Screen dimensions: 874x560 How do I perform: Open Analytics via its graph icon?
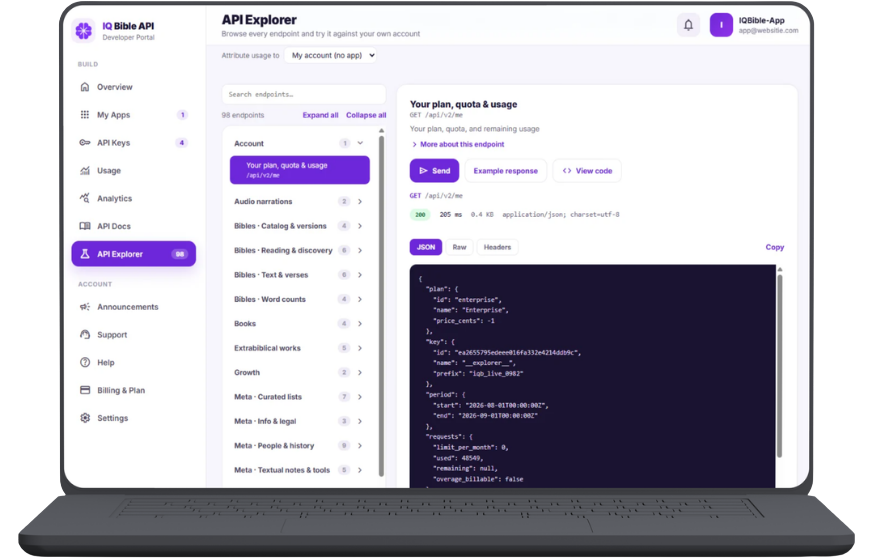(85, 198)
